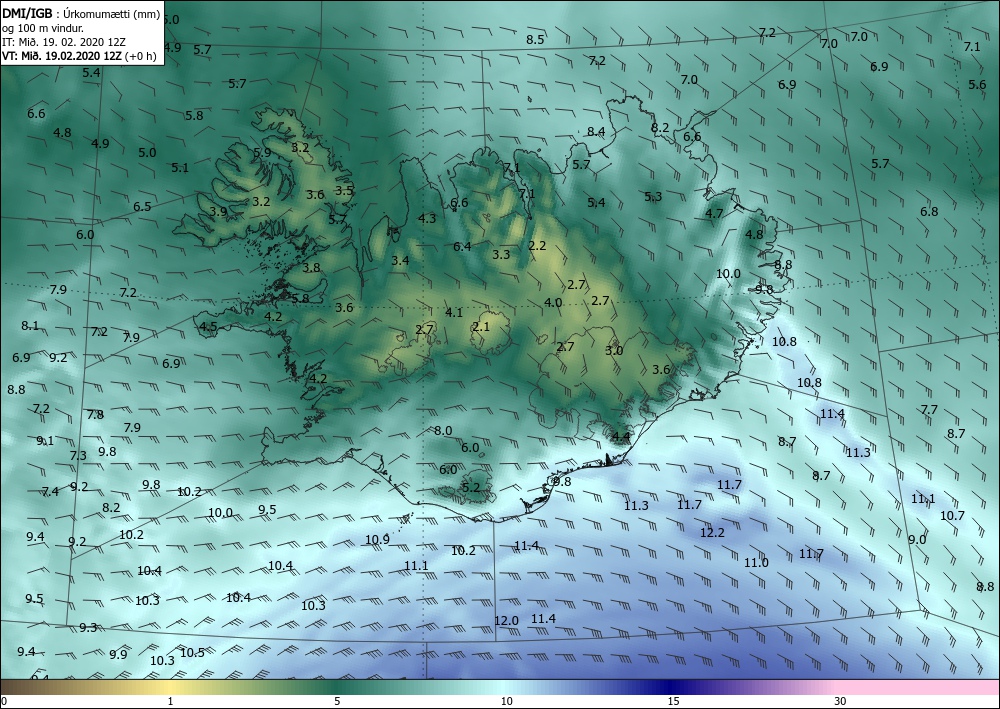Click the 'DMI/IGB : Úrkomumætti (mm)' title text
The width and height of the screenshot is (1000, 709).
[x=81, y=13]
